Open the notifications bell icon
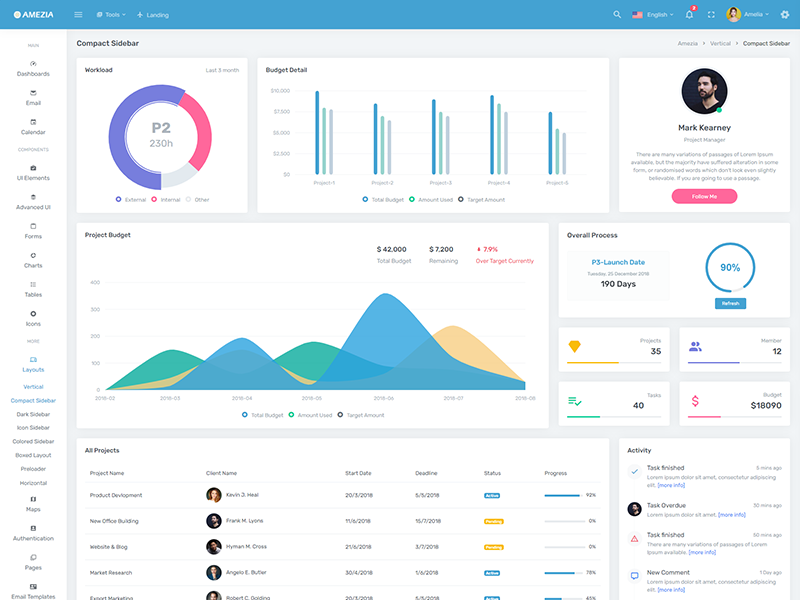 (689, 15)
